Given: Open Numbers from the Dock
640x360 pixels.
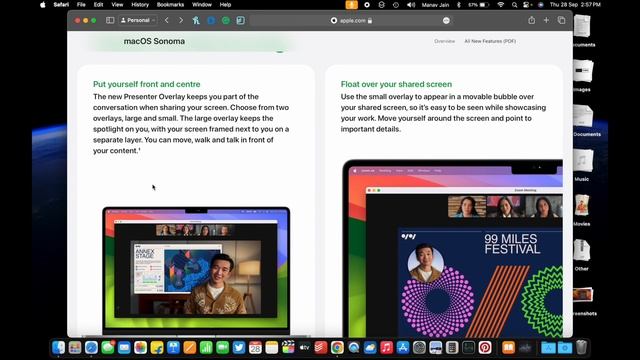Looking at the screenshot, I should pyautogui.click(x=206, y=347).
